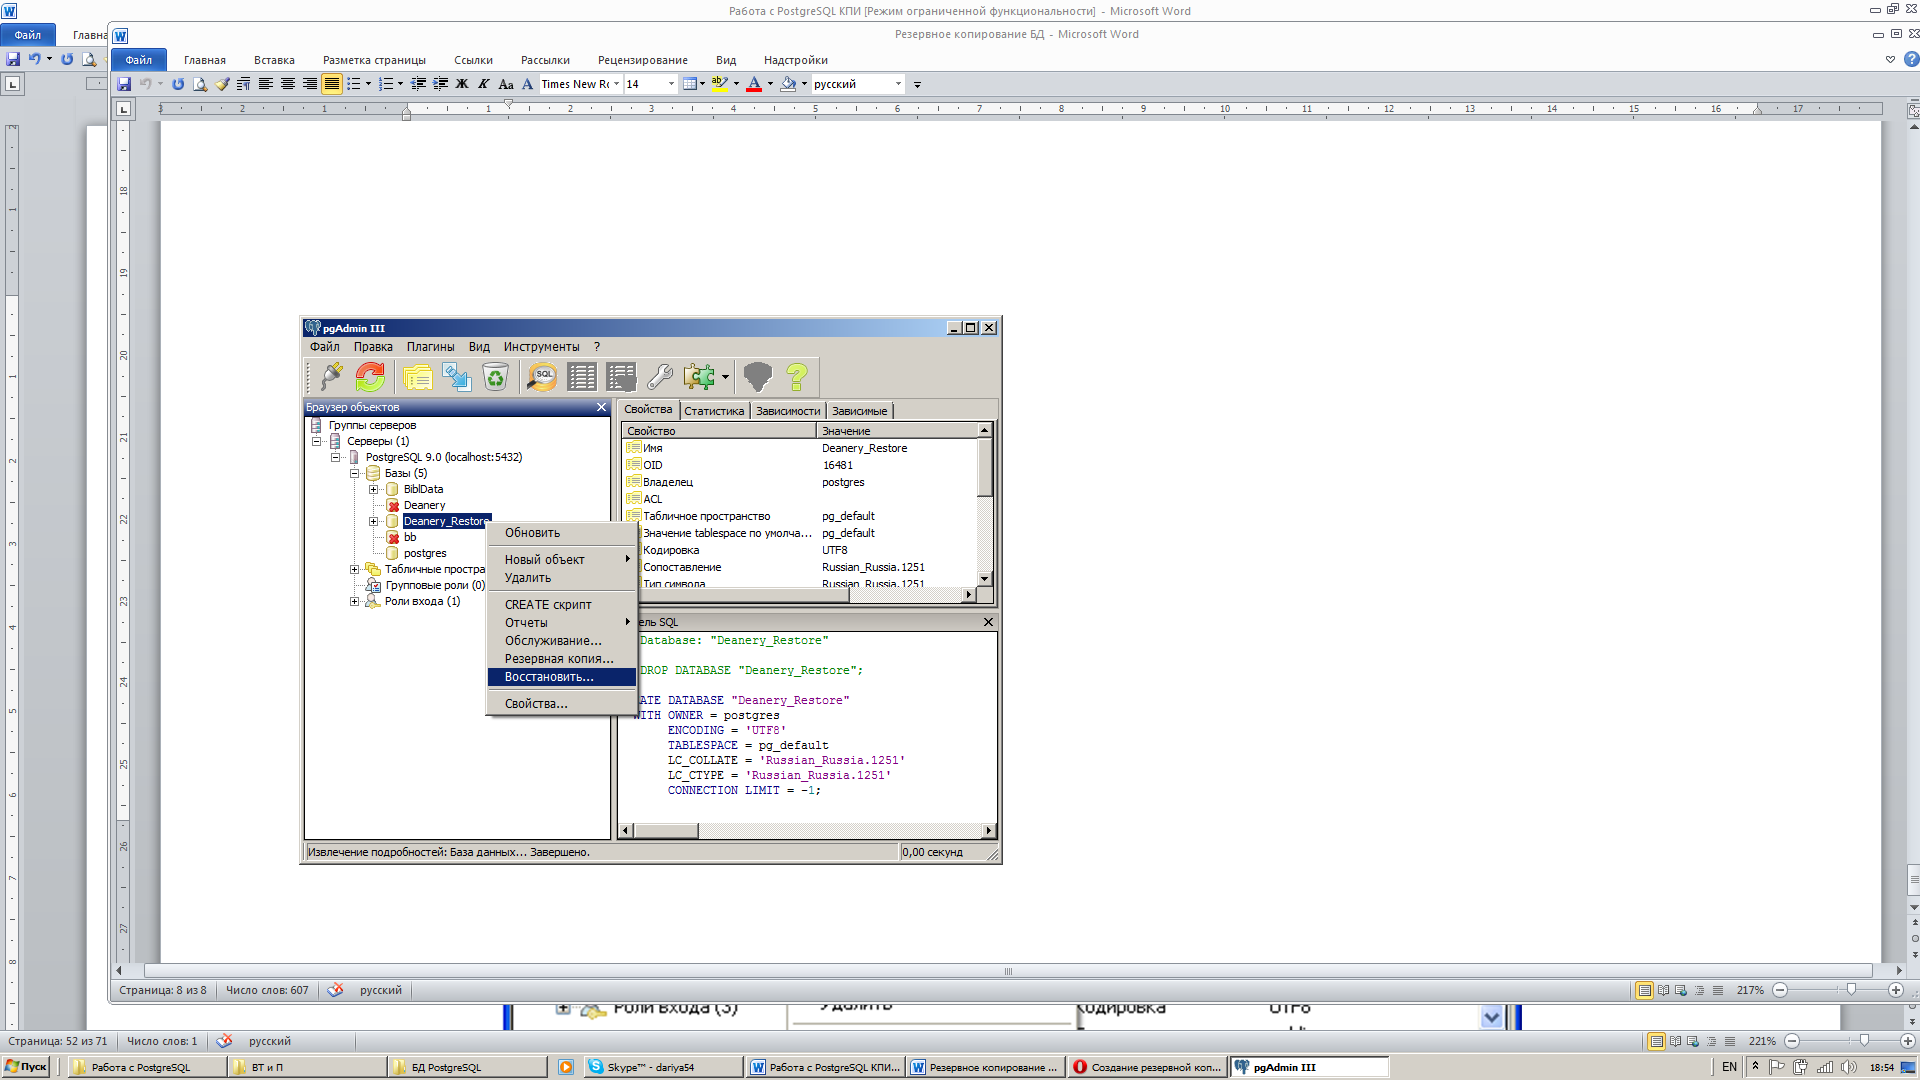Toggle center alignment in Word
Screen dimensions: 1920x1080
point(288,84)
